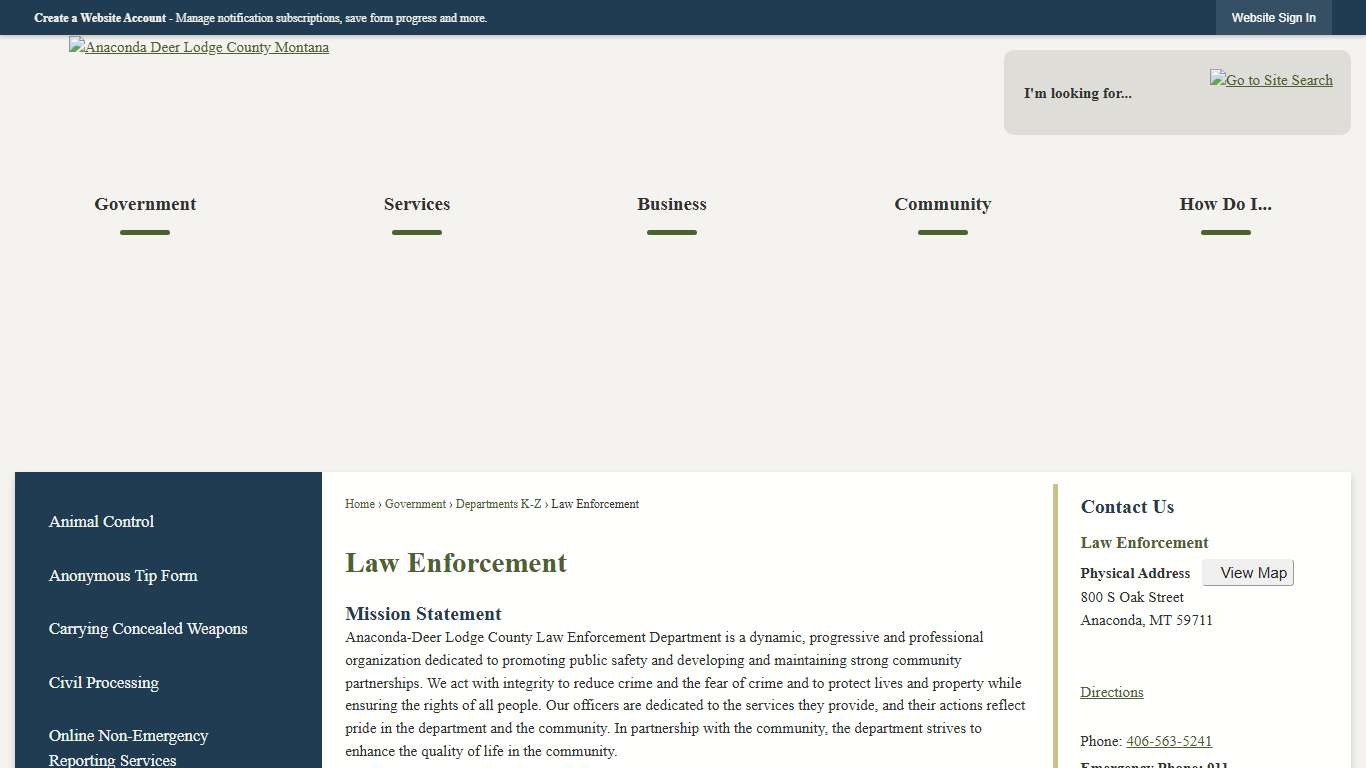Open the Animal Control sidebar item
The width and height of the screenshot is (1366, 768).
tap(101, 521)
